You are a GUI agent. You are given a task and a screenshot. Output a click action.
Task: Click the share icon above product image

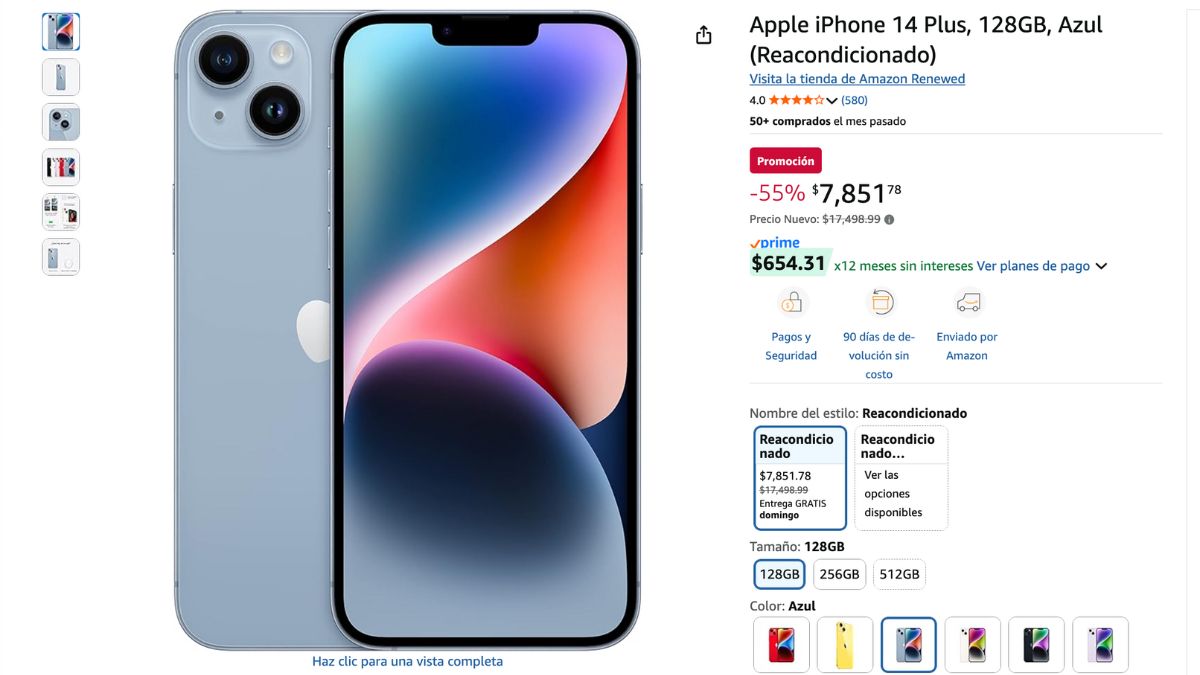pyautogui.click(x=703, y=35)
